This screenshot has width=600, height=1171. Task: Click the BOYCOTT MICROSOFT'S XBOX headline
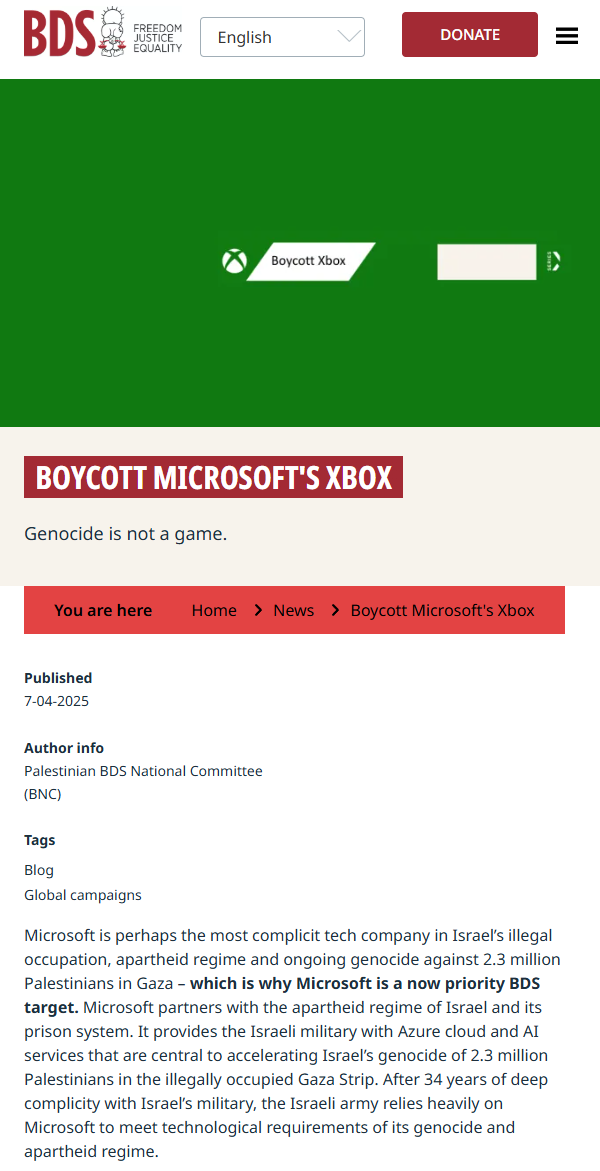[214, 477]
